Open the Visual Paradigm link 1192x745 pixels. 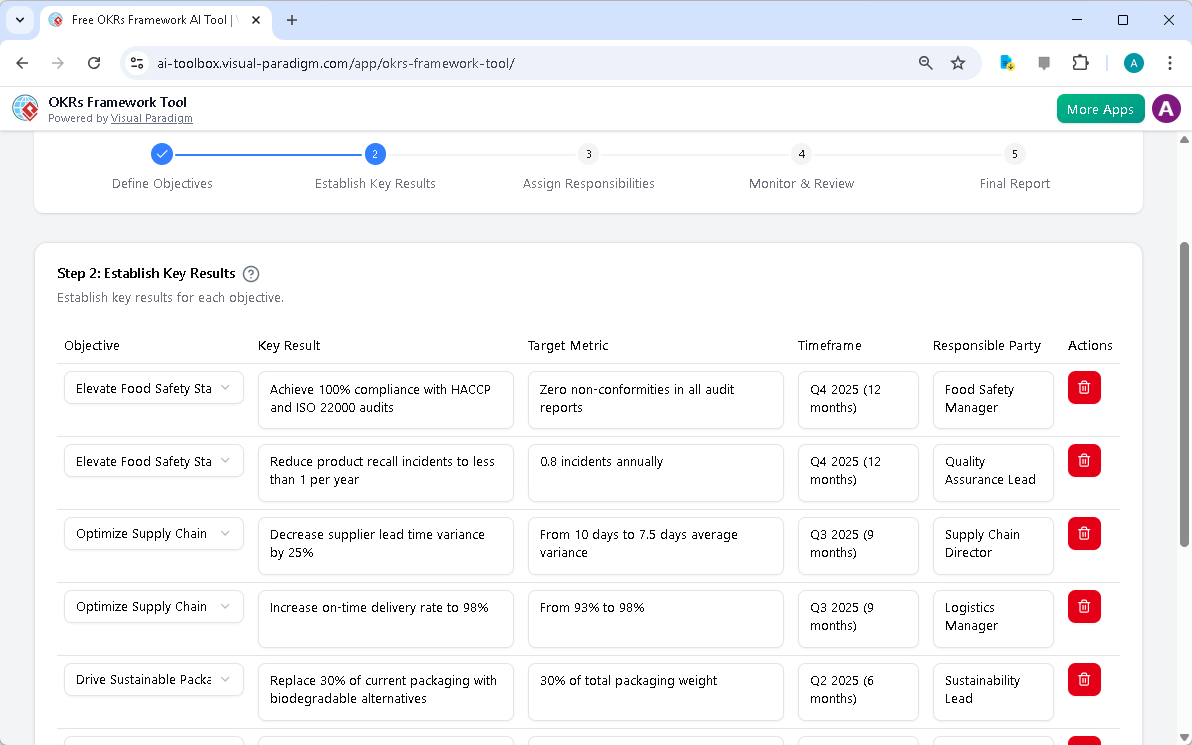pos(151,118)
